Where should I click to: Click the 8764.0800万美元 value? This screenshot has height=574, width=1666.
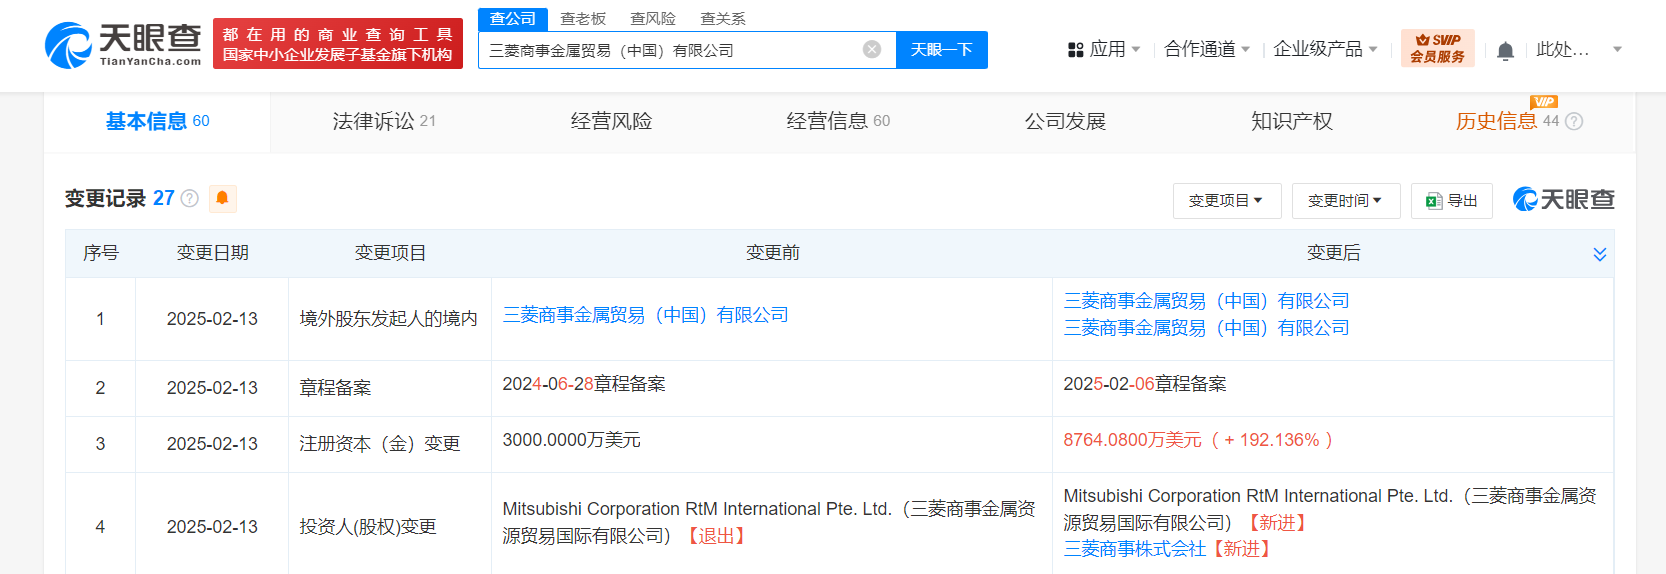tap(1132, 440)
